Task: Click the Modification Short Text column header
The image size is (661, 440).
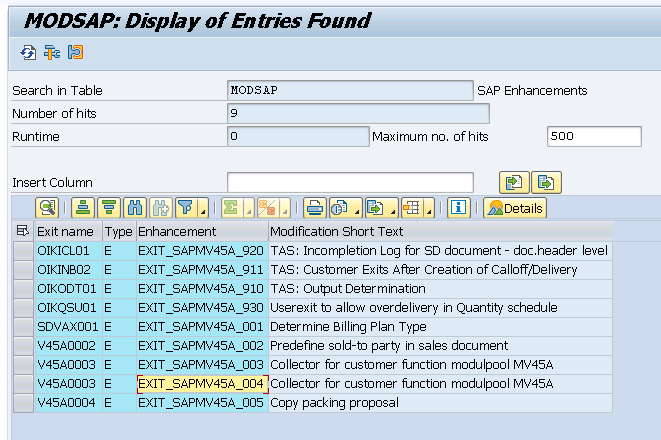Action: coord(438,231)
